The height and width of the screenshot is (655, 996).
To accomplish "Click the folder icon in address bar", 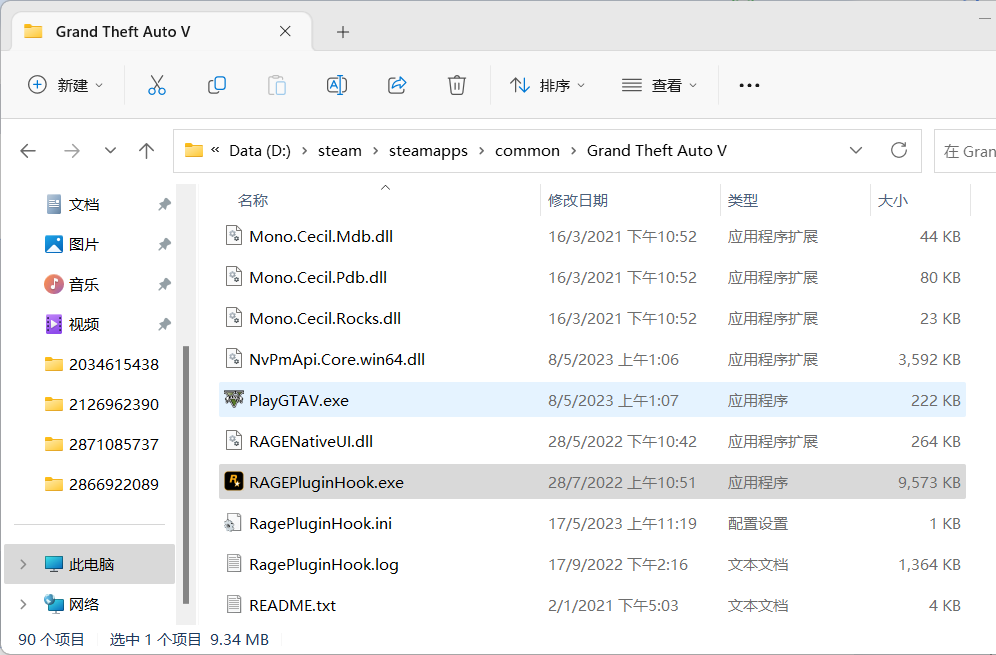I will point(194,151).
